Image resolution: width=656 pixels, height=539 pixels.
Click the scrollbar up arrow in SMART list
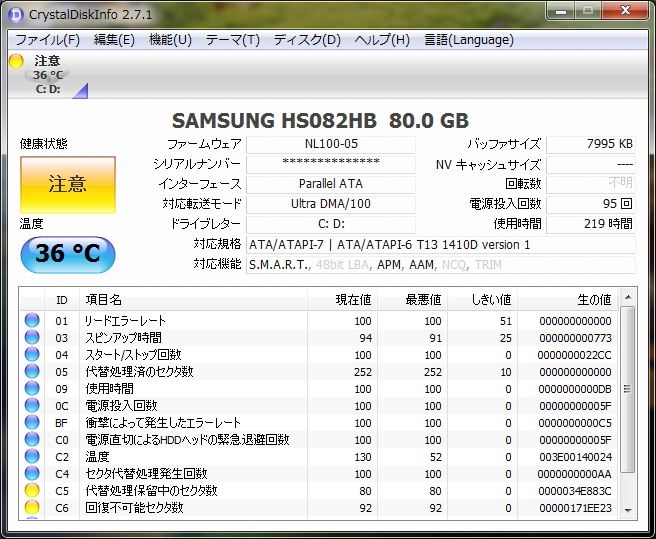(628, 298)
